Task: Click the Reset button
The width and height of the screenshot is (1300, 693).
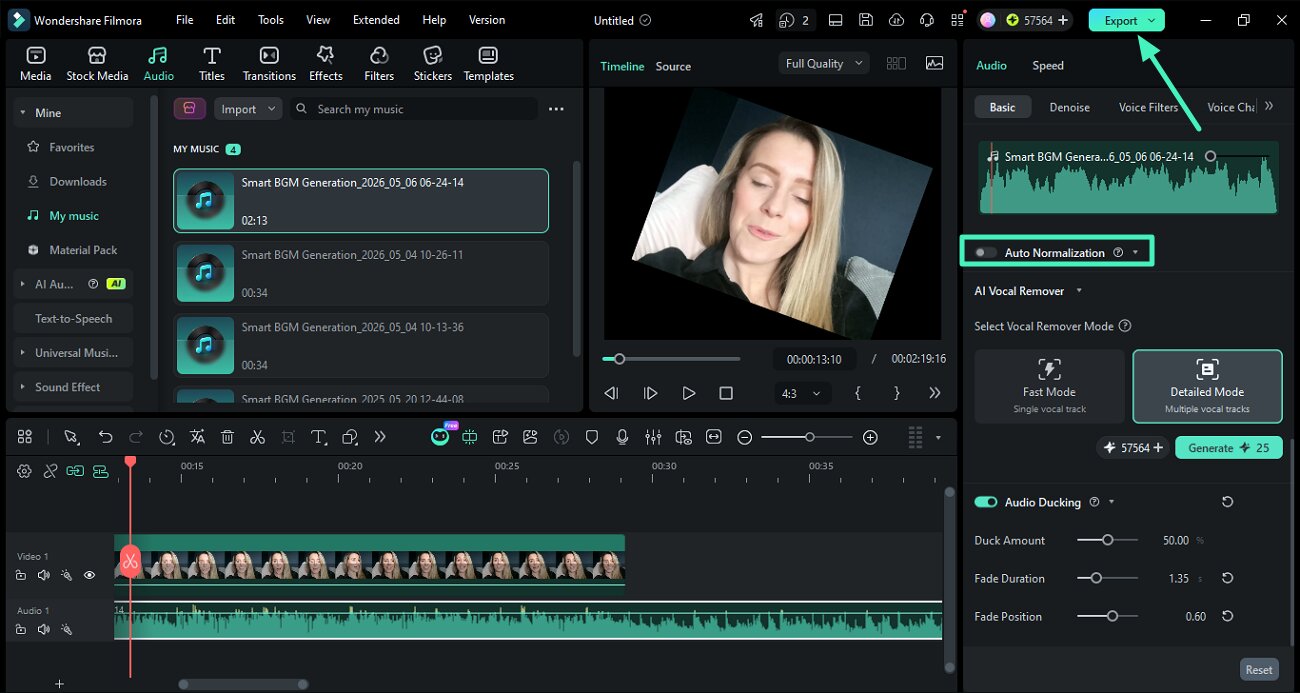Action: pos(1259,670)
